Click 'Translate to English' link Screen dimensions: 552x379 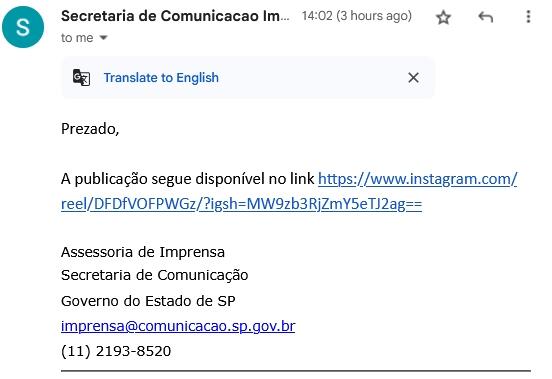[161, 77]
